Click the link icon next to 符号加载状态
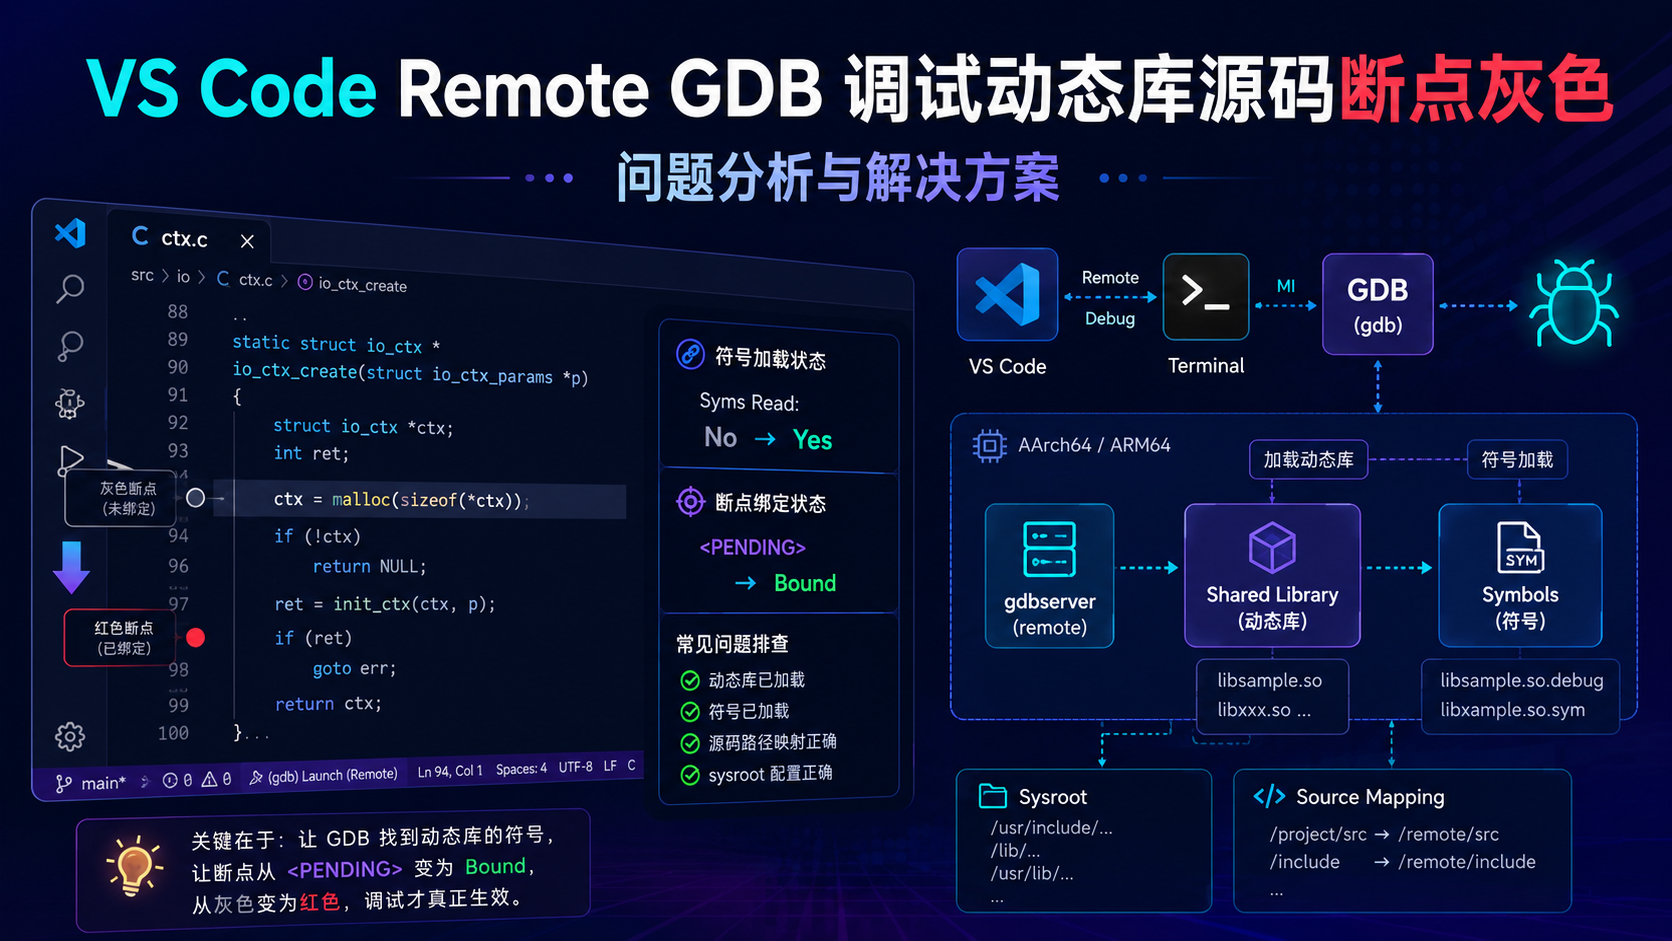The image size is (1672, 941). pyautogui.click(x=690, y=354)
